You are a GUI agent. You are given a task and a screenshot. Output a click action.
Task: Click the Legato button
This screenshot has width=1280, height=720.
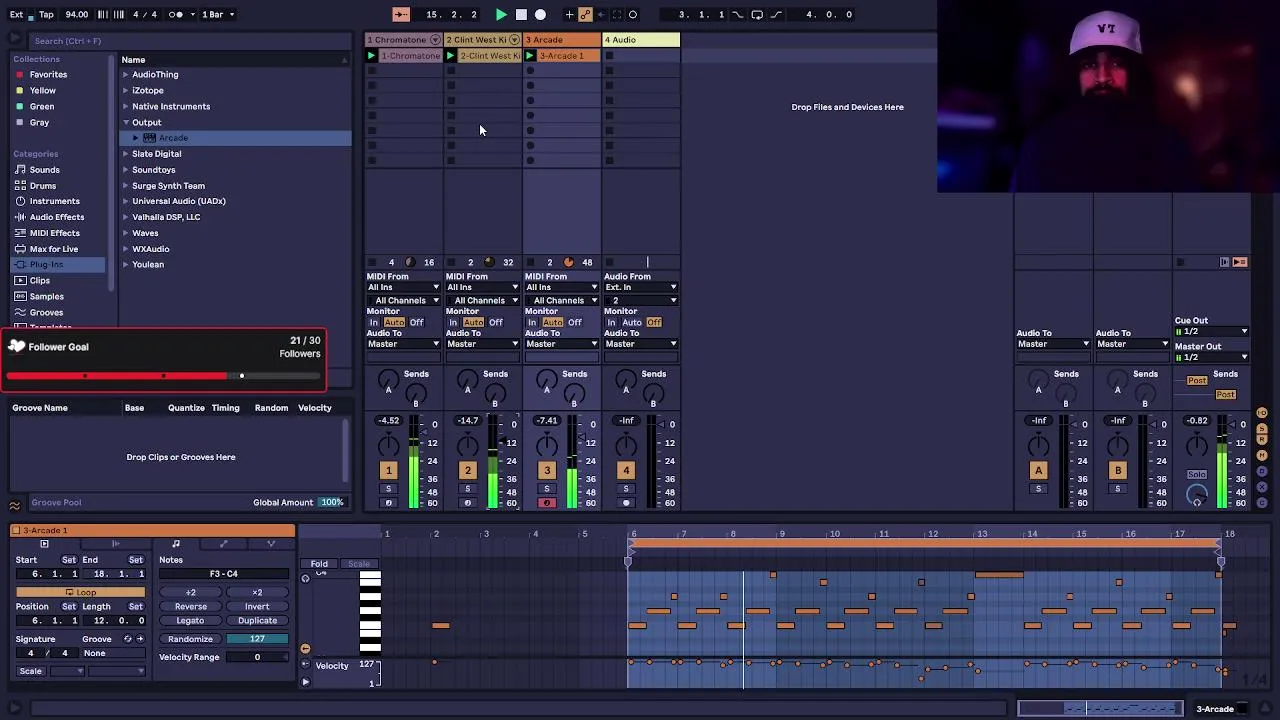pyautogui.click(x=191, y=621)
